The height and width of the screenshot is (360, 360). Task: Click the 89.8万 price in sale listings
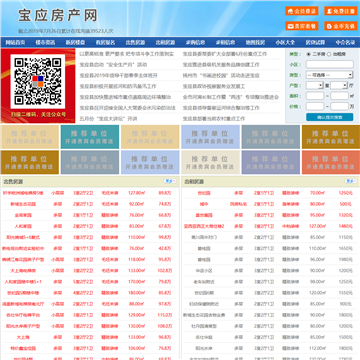pyautogui.click(x=165, y=193)
